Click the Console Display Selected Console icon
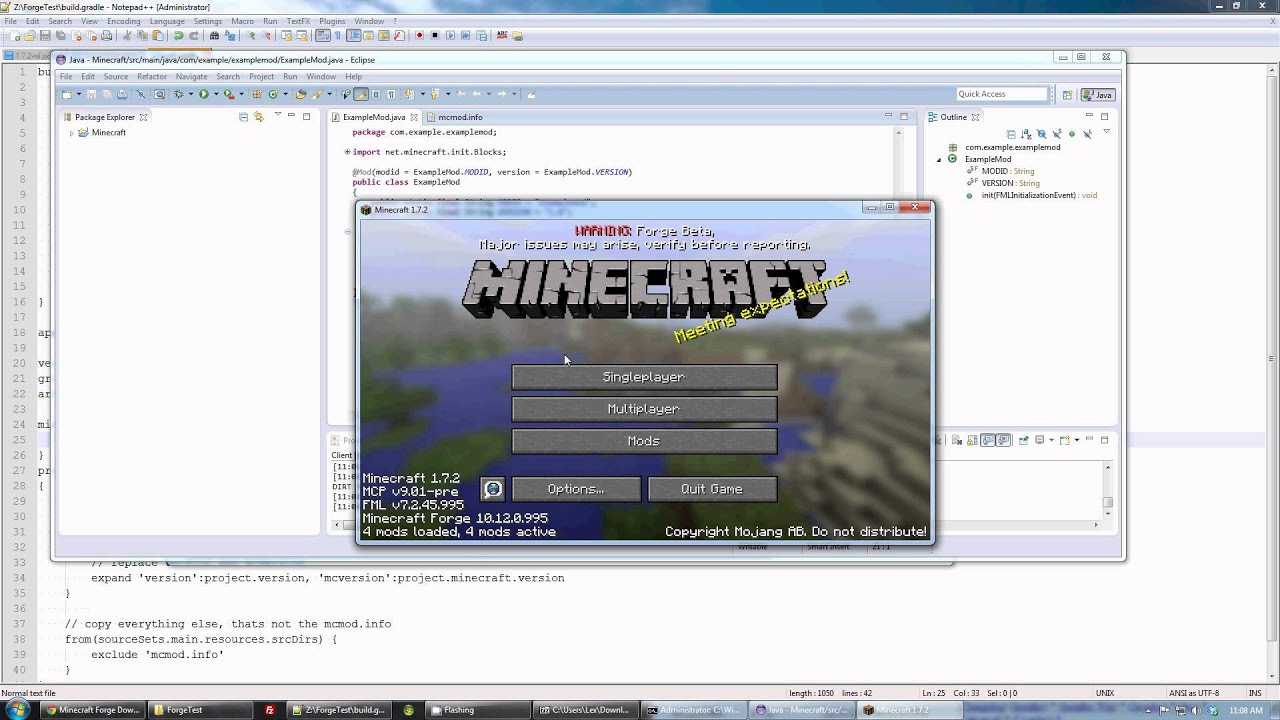The height and width of the screenshot is (720, 1280). tap(1040, 440)
